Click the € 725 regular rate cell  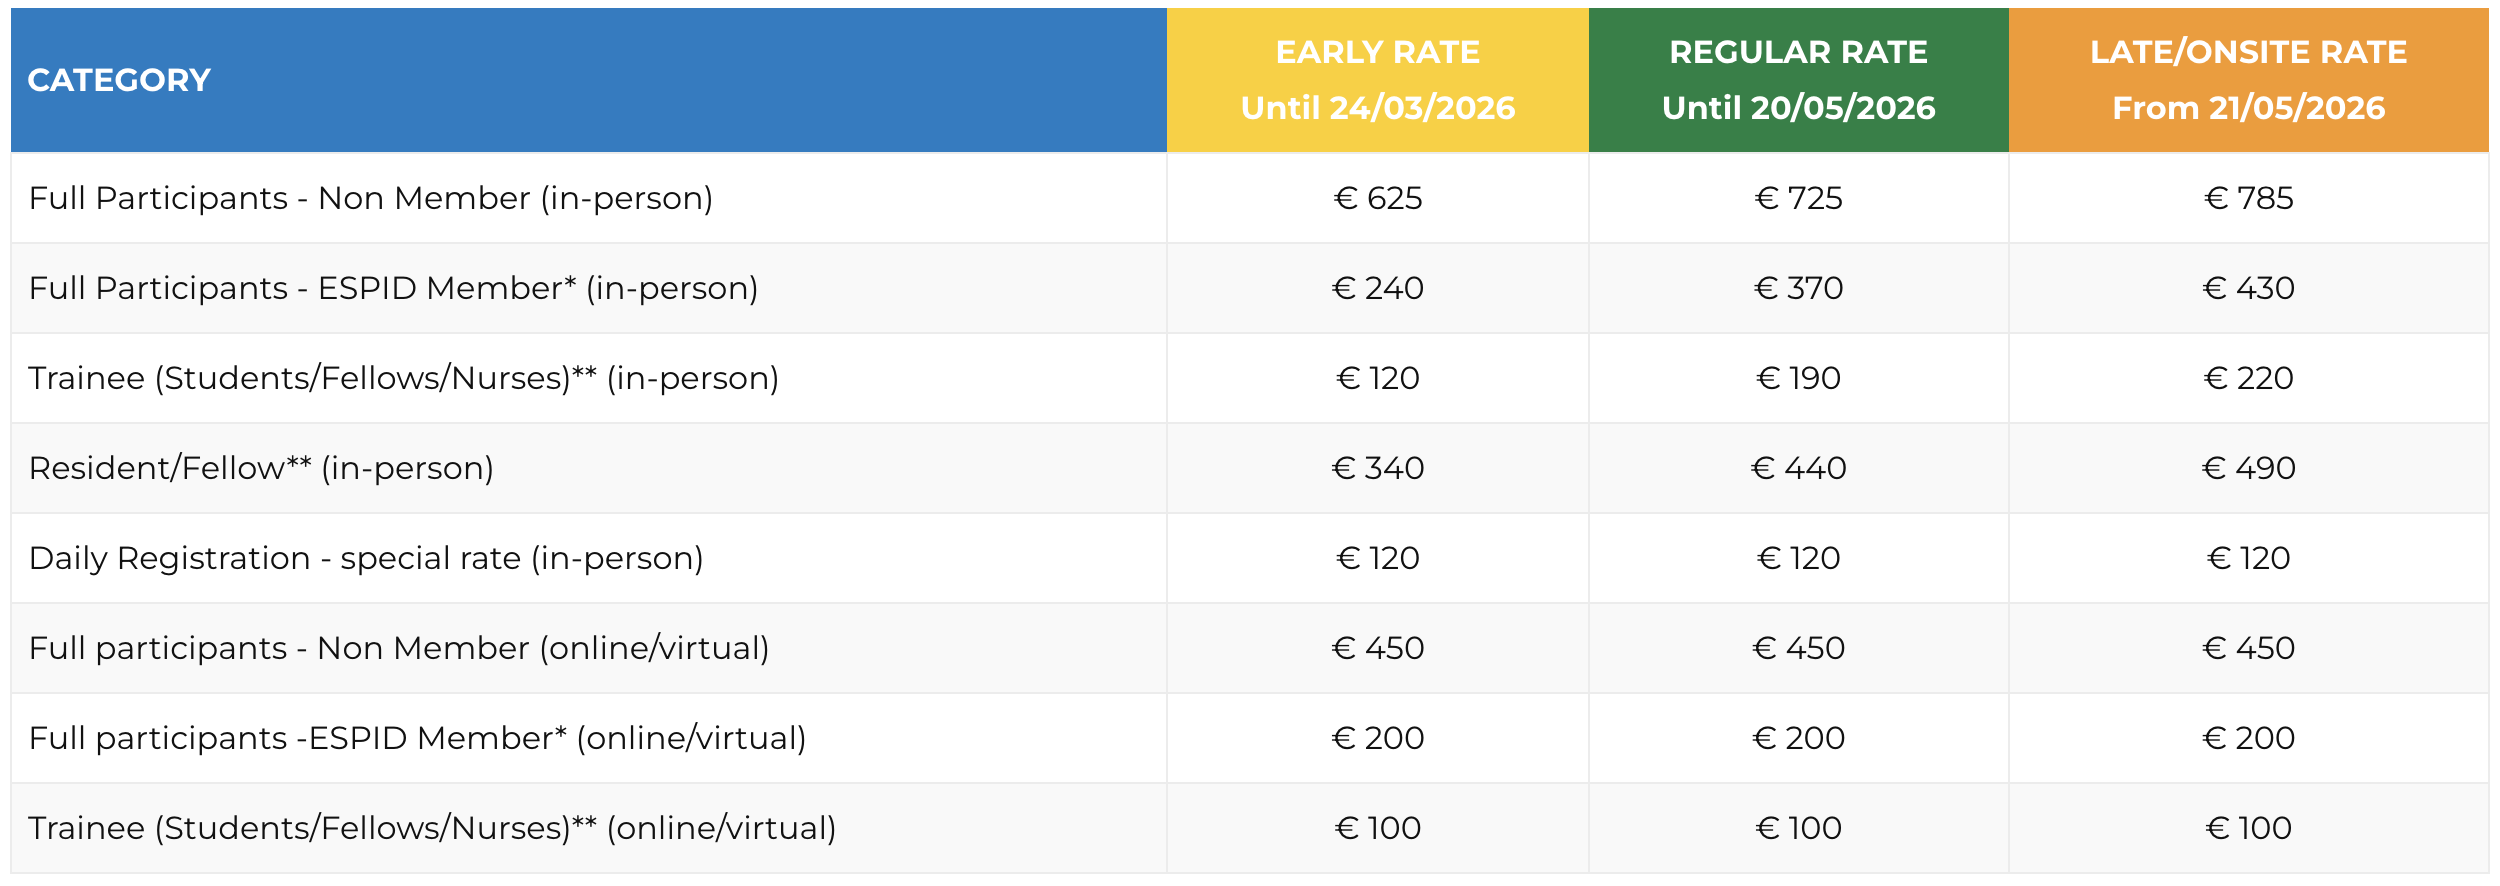click(x=1798, y=198)
